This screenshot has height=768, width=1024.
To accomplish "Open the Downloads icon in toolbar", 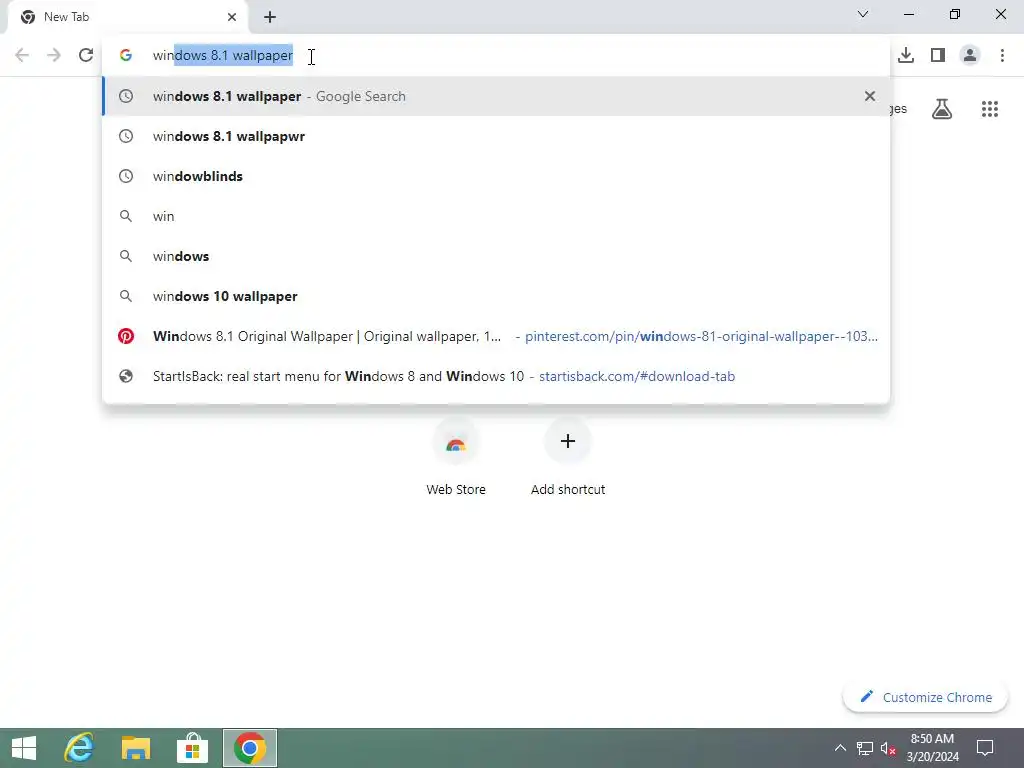I will [x=906, y=55].
